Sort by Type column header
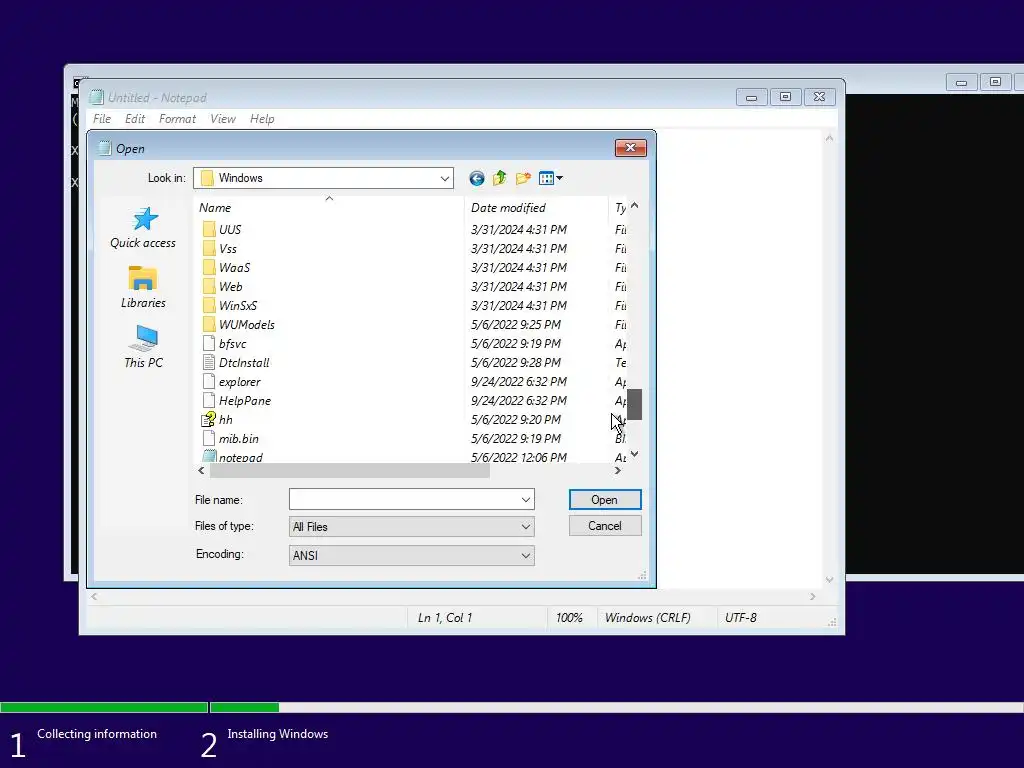This screenshot has width=1024, height=768. (x=618, y=208)
